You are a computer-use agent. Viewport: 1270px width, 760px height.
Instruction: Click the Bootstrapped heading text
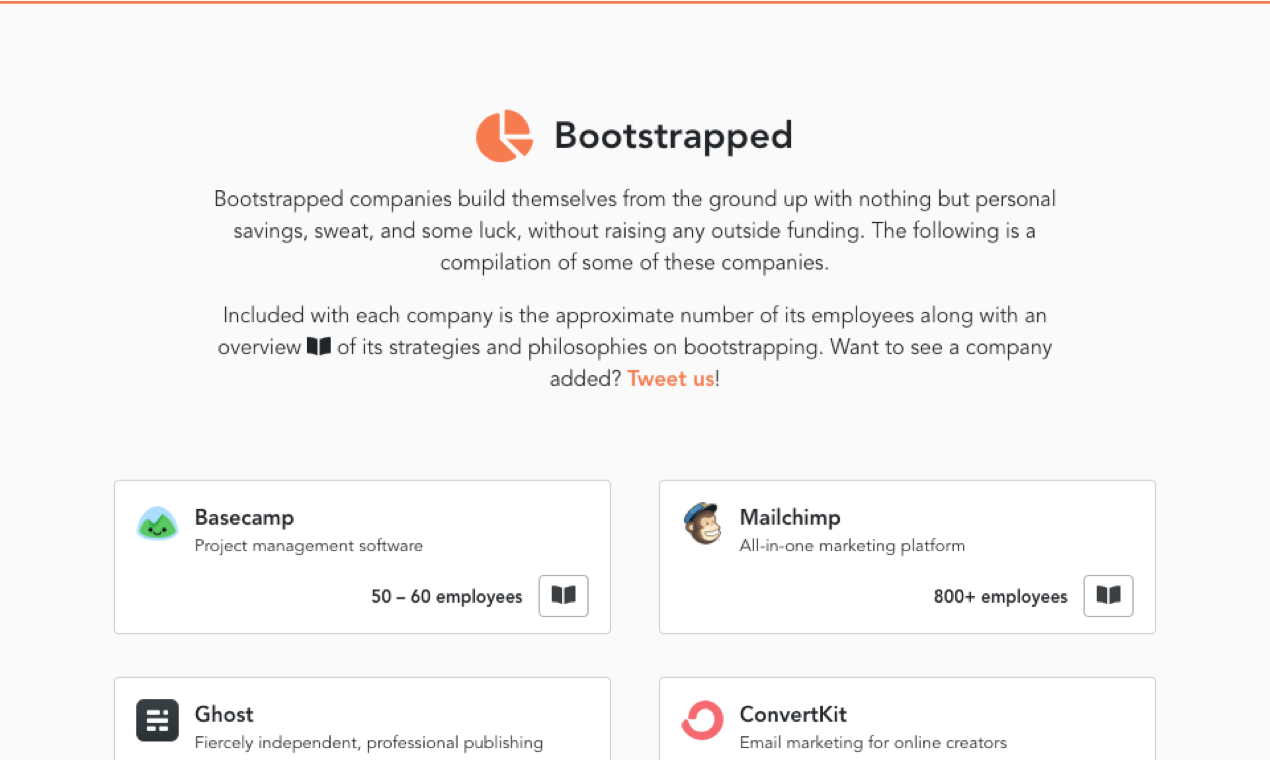(672, 136)
